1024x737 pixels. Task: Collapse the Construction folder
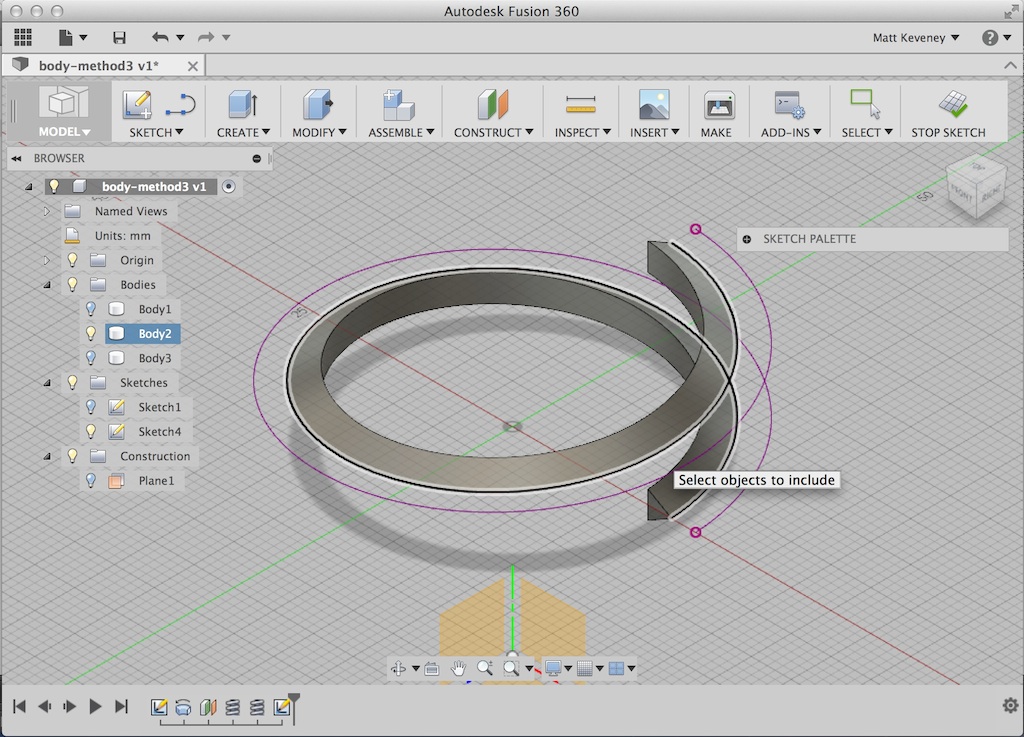(47, 457)
